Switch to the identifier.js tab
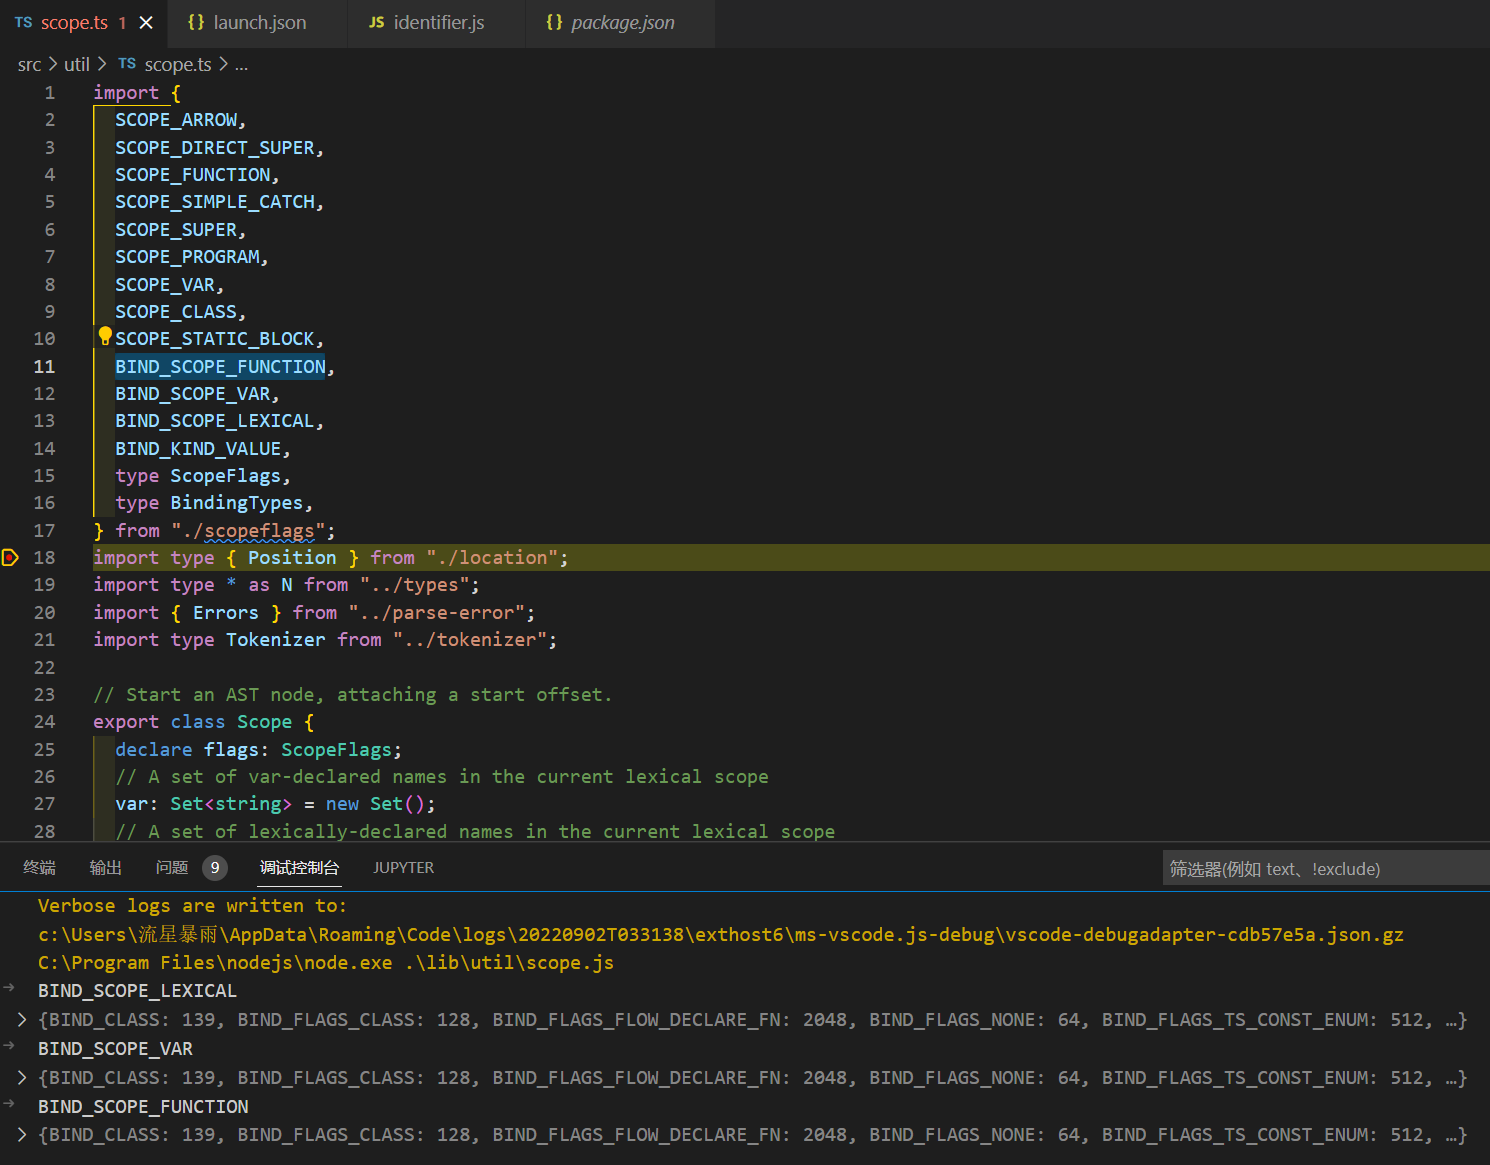Screen dimensions: 1490x1165 pyautogui.click(x=438, y=23)
